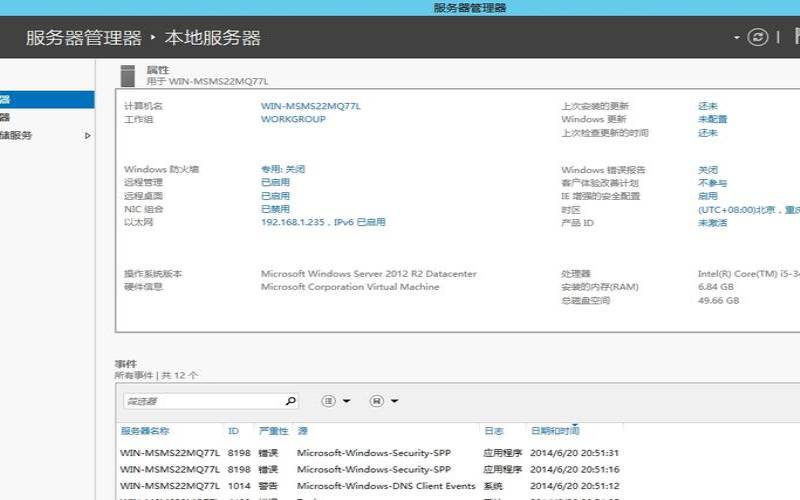This screenshot has height=500, width=800.
Task: Click the event ID 1014 cell
Action: tap(239, 486)
